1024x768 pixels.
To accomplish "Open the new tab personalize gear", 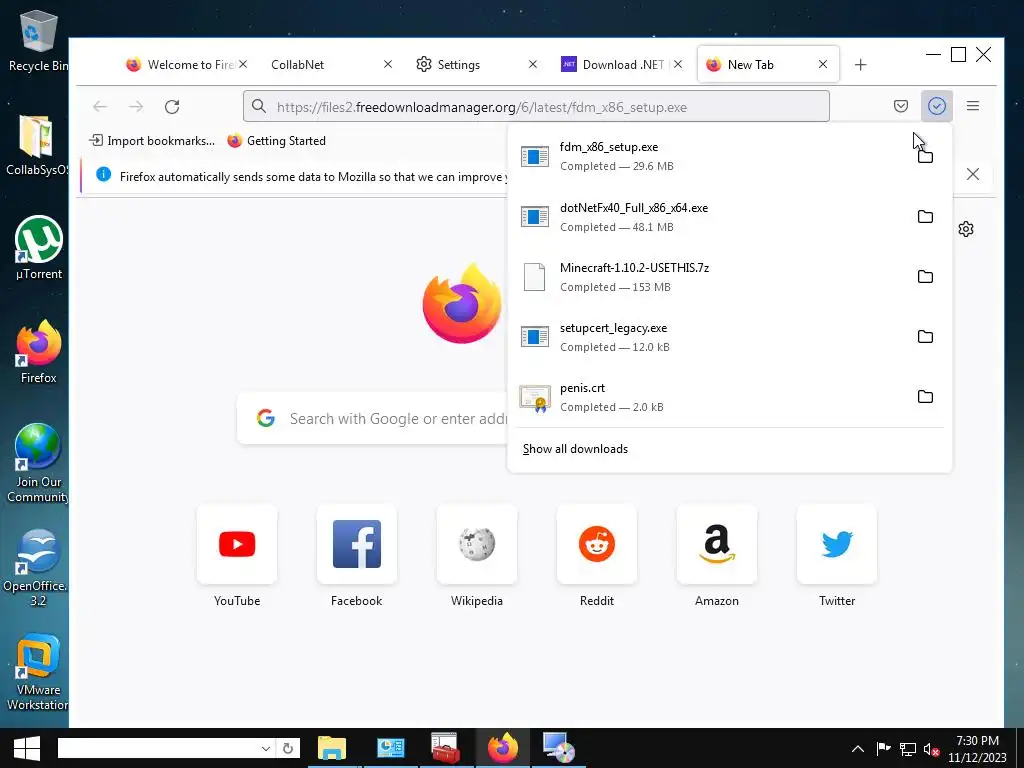I will [966, 229].
